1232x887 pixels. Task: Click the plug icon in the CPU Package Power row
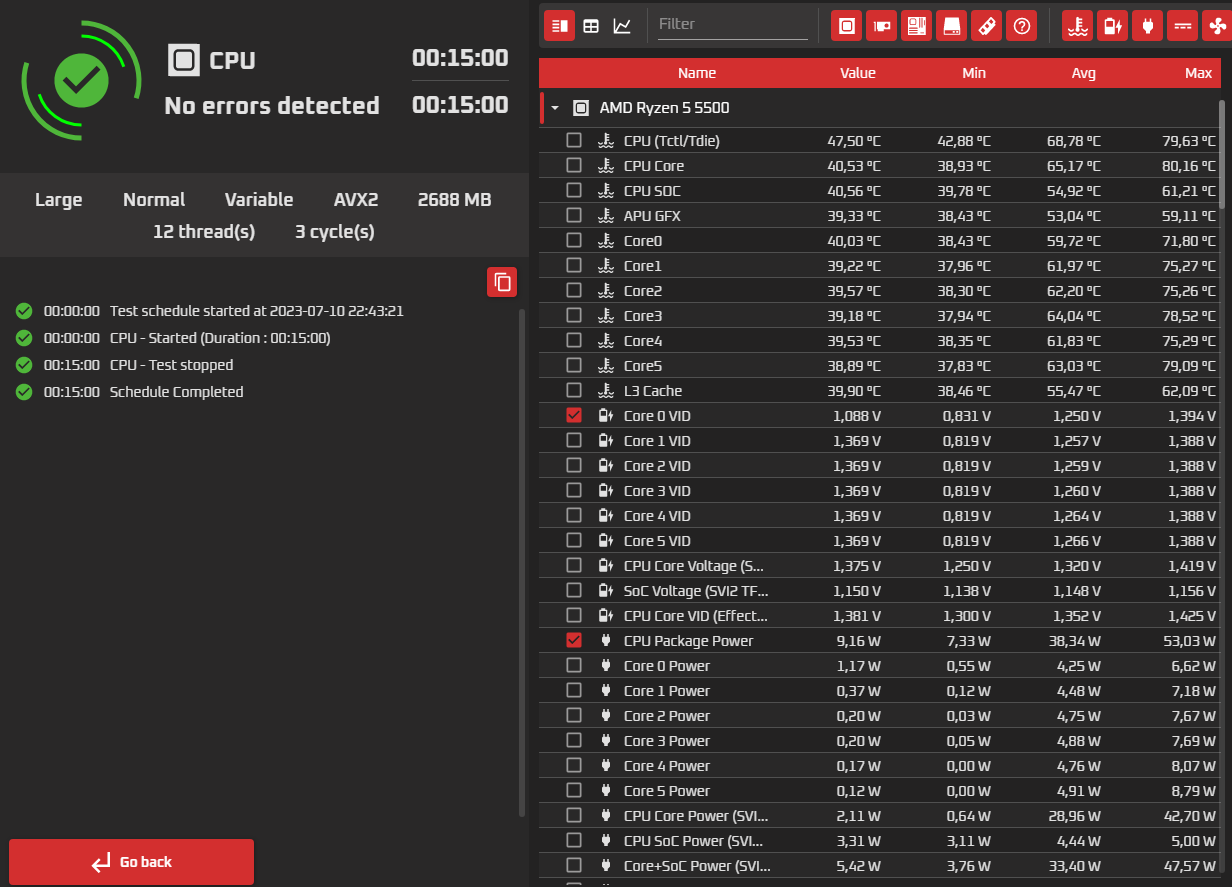605,640
